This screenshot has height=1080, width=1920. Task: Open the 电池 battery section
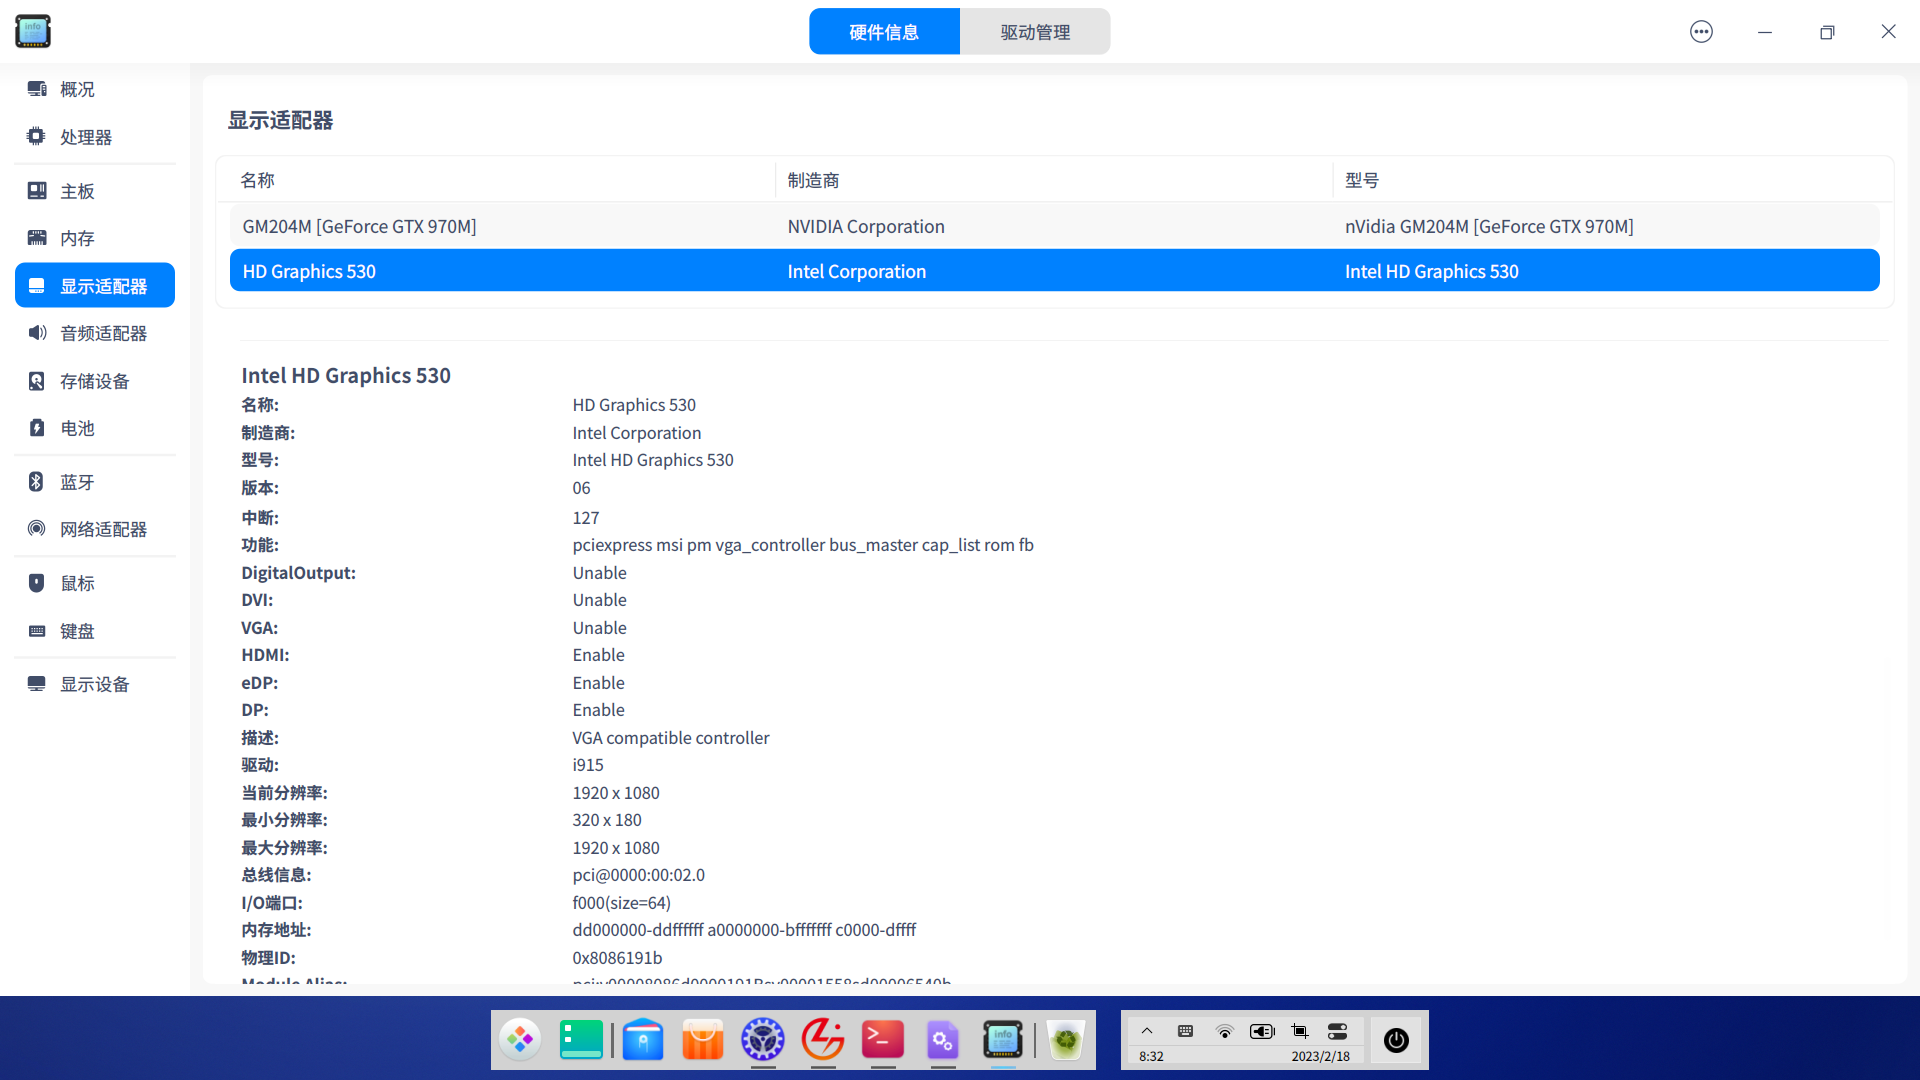click(76, 428)
